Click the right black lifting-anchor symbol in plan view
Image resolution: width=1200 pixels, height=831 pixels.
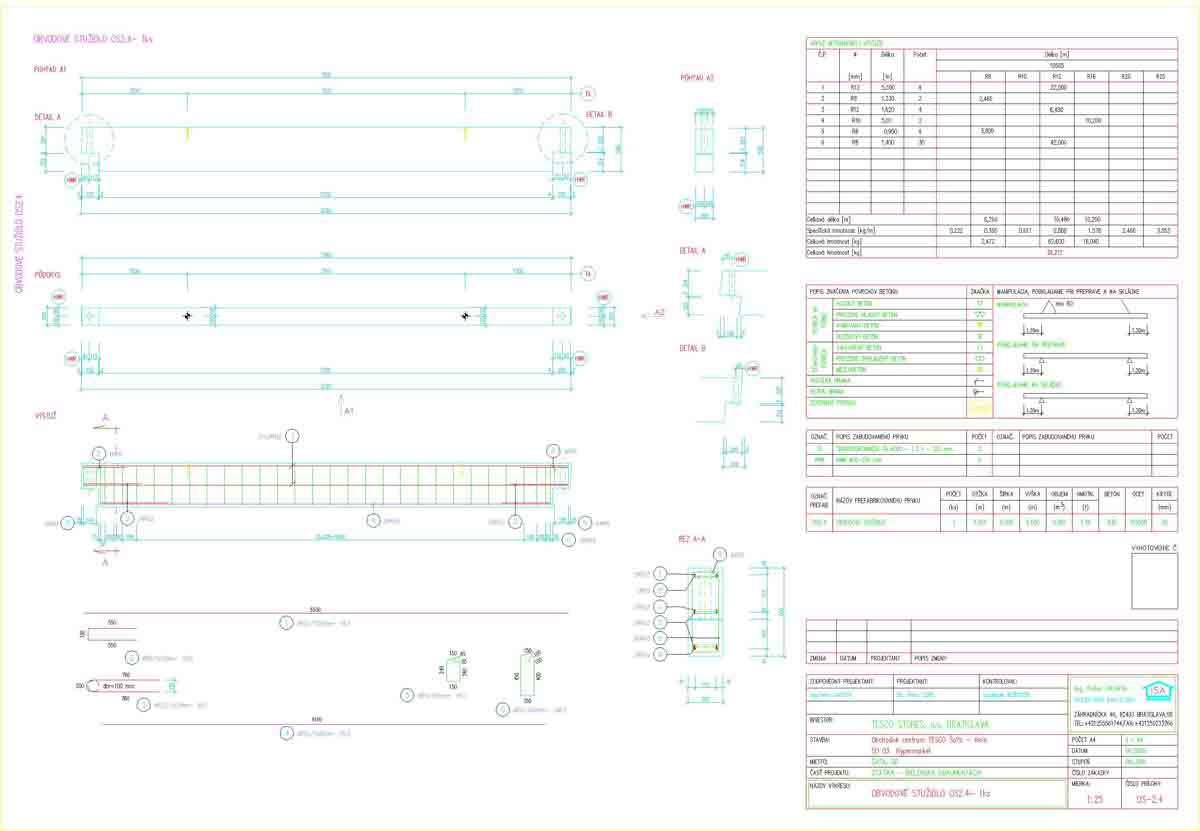coord(464,316)
